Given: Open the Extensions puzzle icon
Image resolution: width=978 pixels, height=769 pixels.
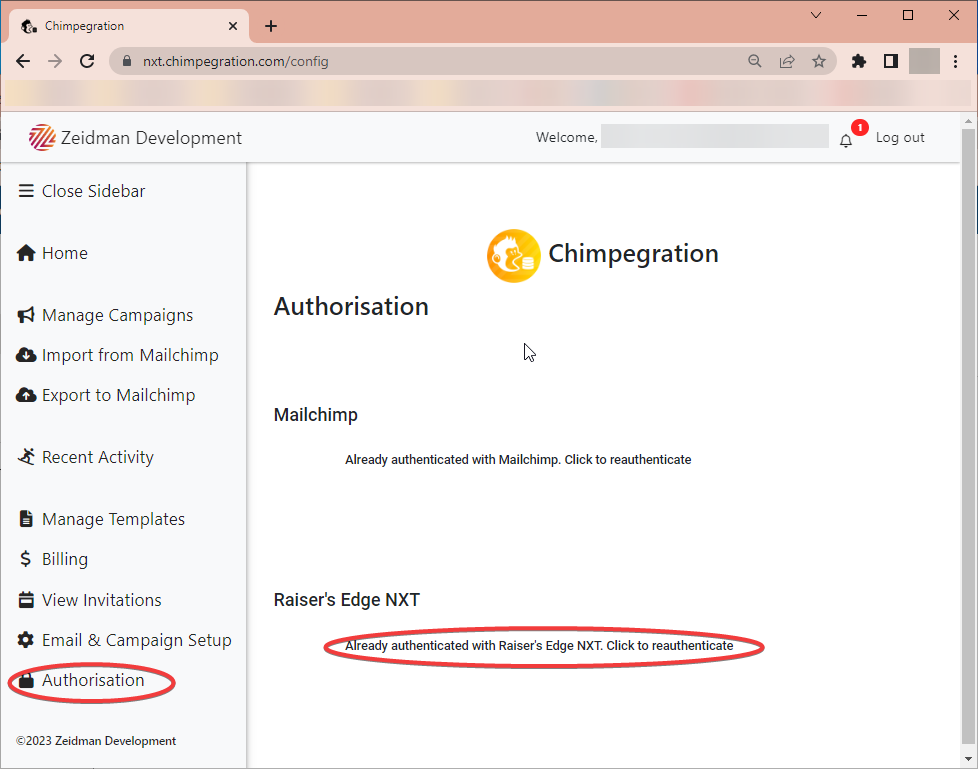Looking at the screenshot, I should point(859,61).
